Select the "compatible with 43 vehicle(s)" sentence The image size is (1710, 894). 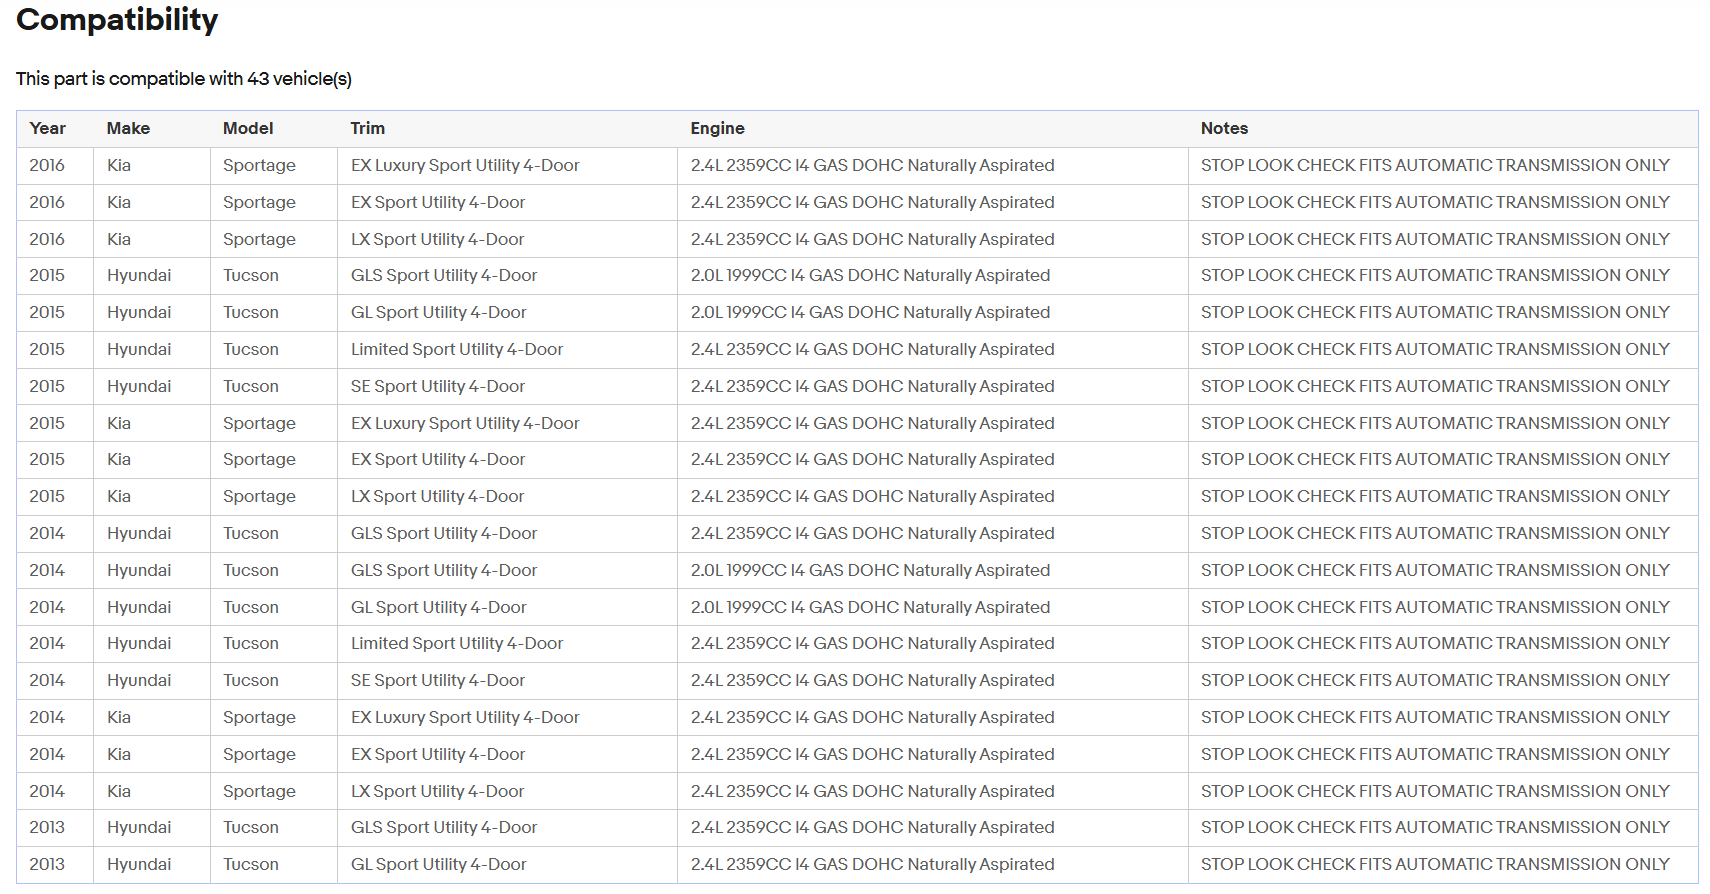(184, 79)
